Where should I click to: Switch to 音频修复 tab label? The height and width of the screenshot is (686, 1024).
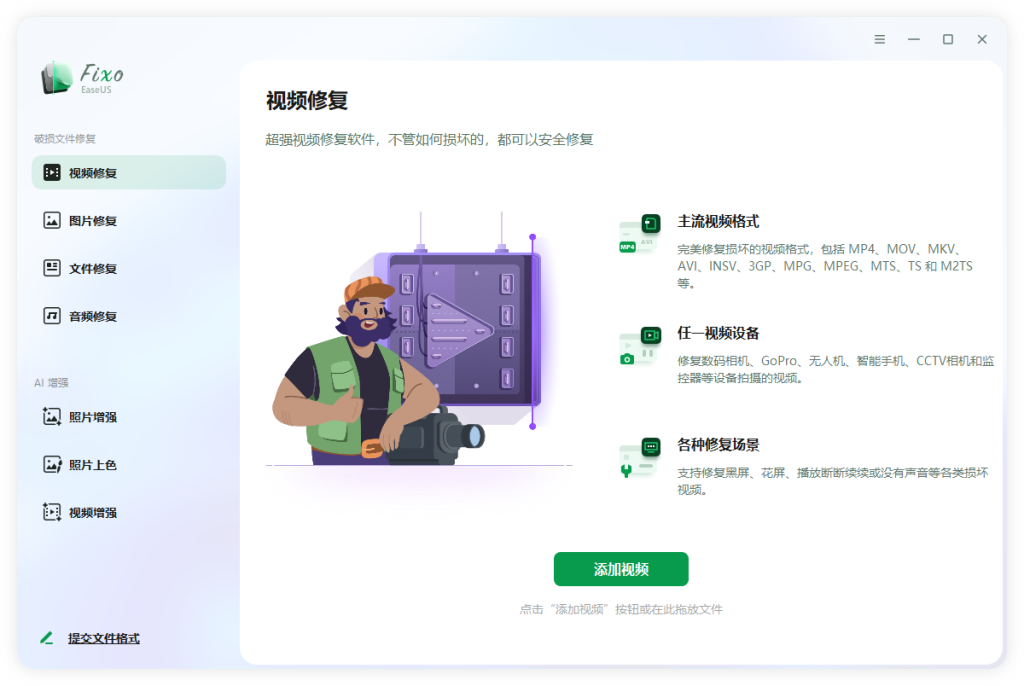[93, 316]
